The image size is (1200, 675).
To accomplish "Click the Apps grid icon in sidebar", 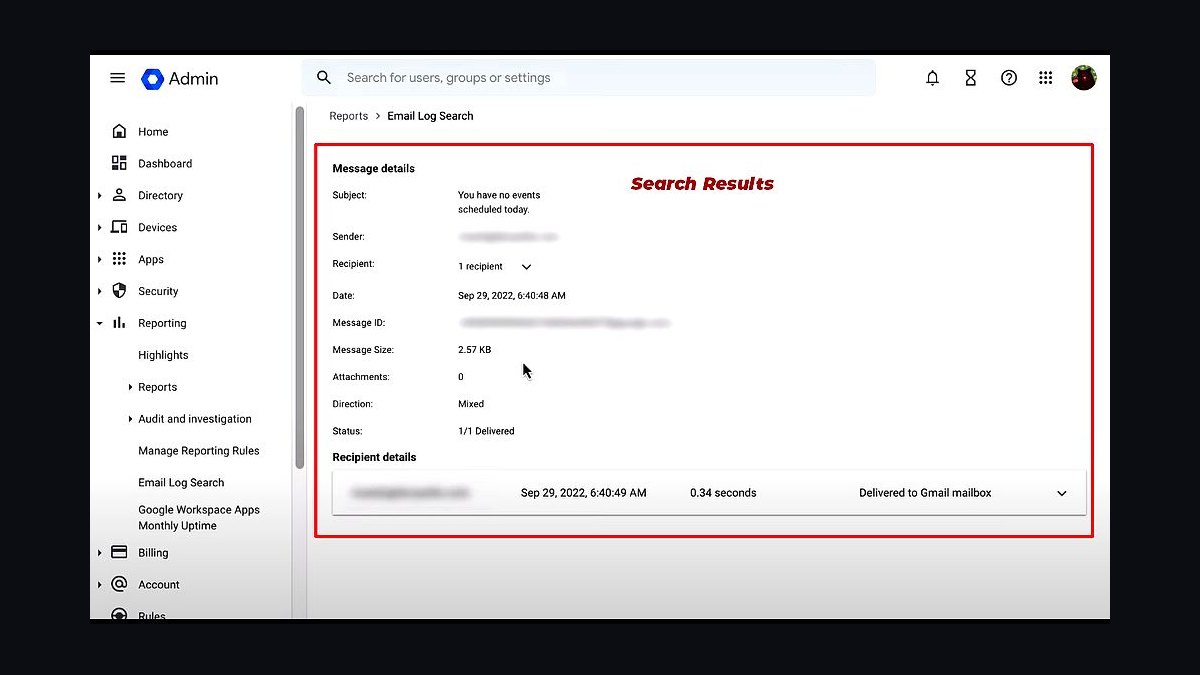I will 119,259.
